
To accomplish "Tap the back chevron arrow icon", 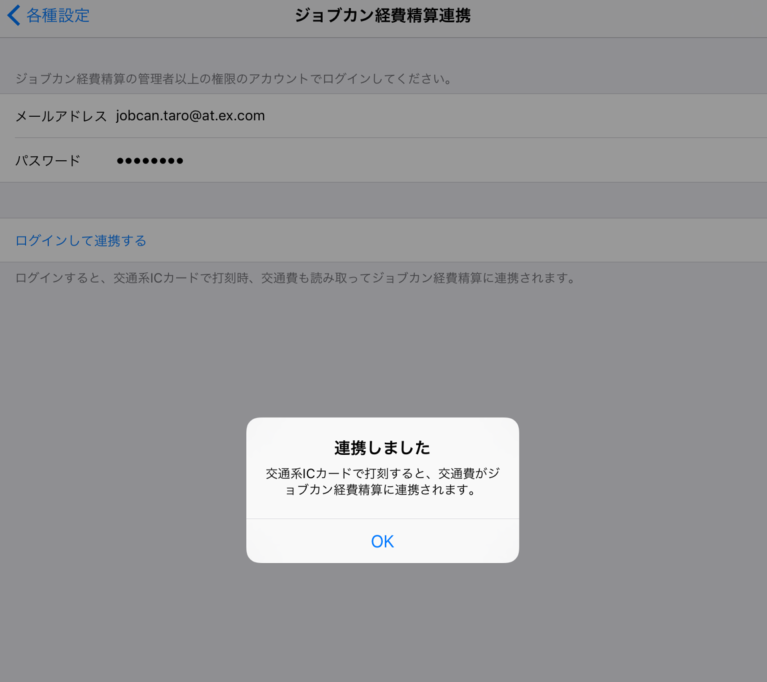I will pos(13,16).
